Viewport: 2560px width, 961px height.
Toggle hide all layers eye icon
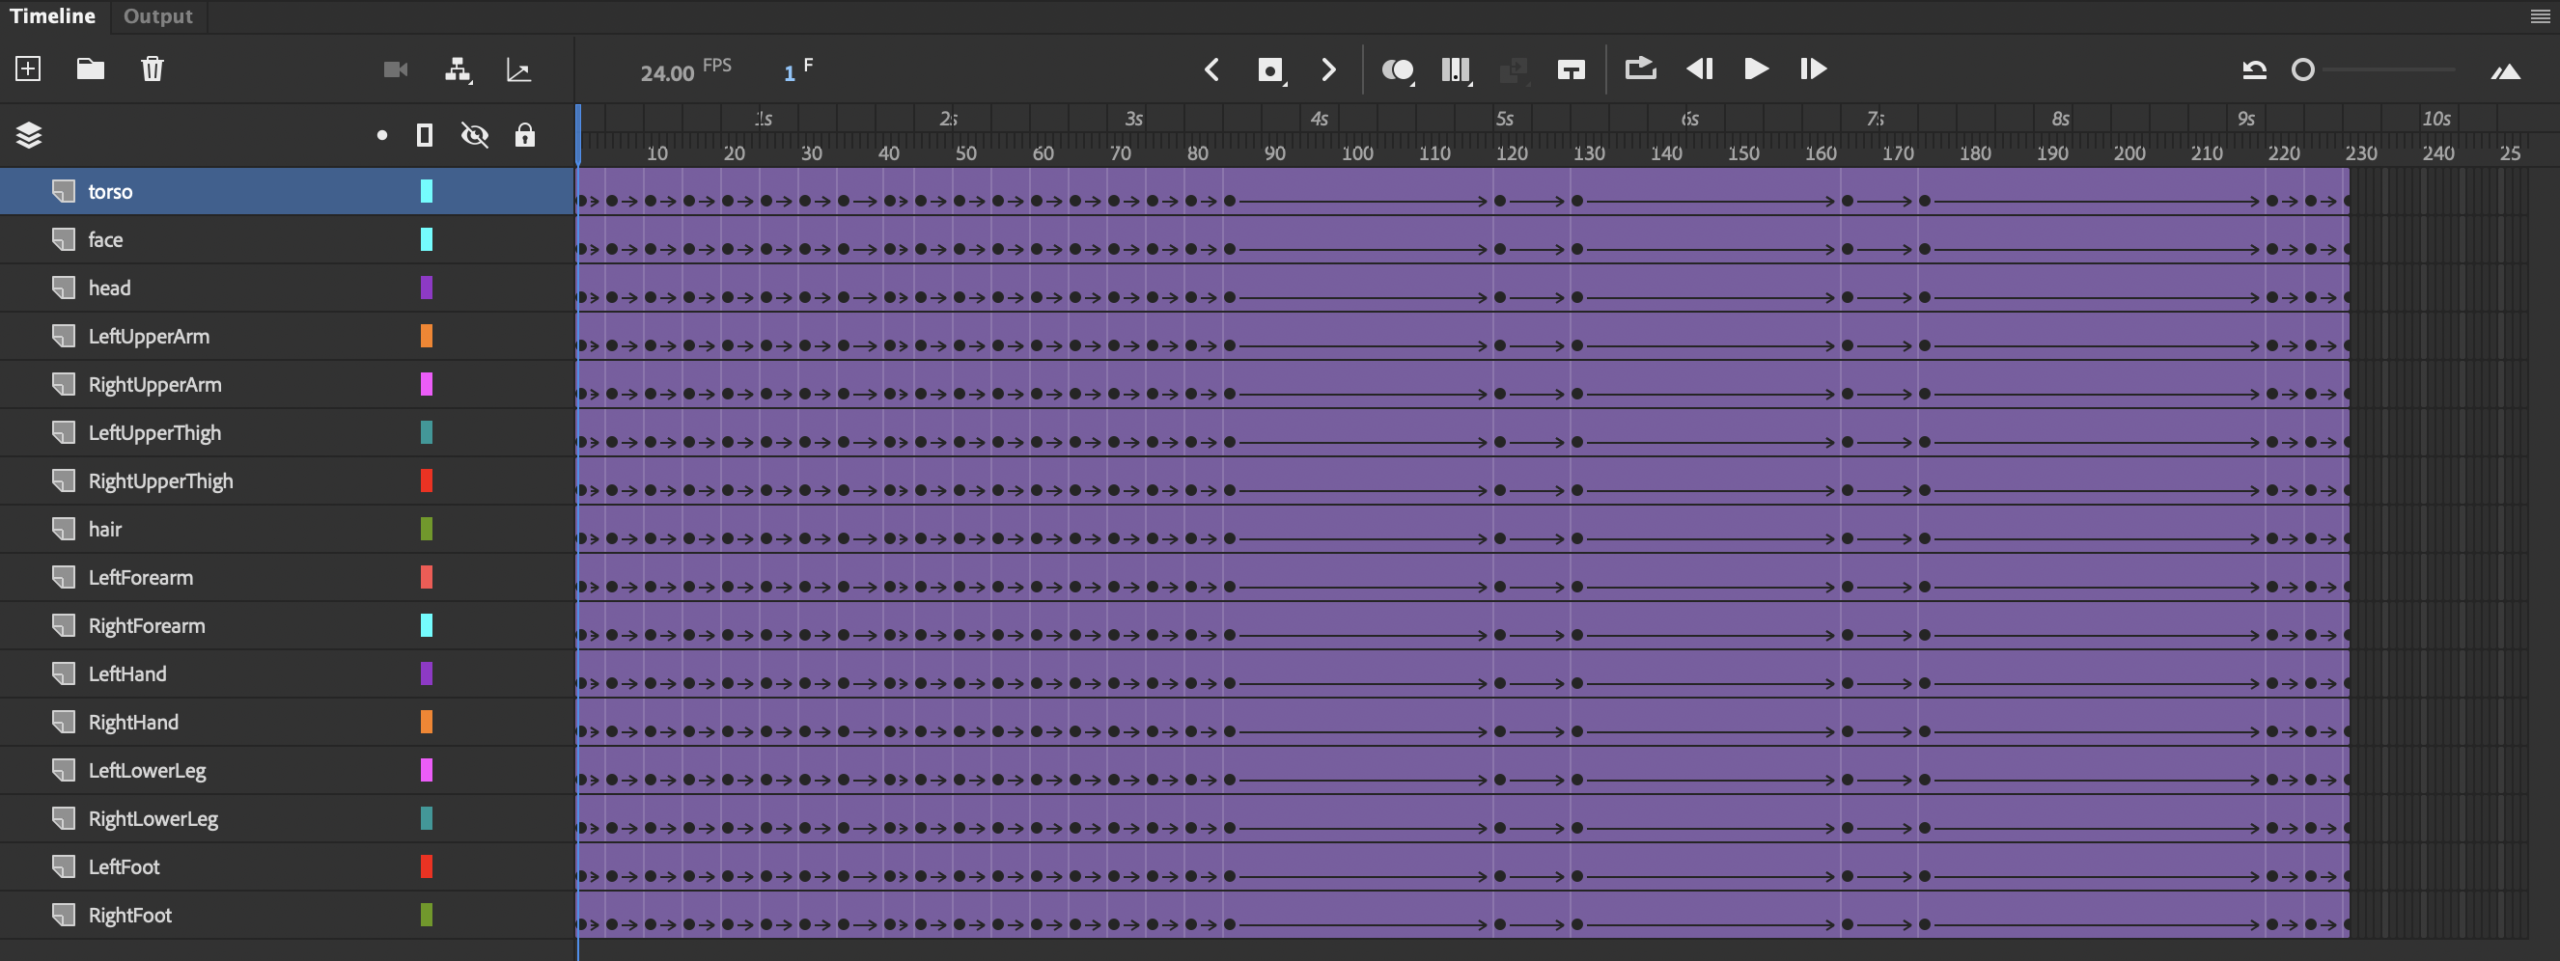tap(475, 135)
